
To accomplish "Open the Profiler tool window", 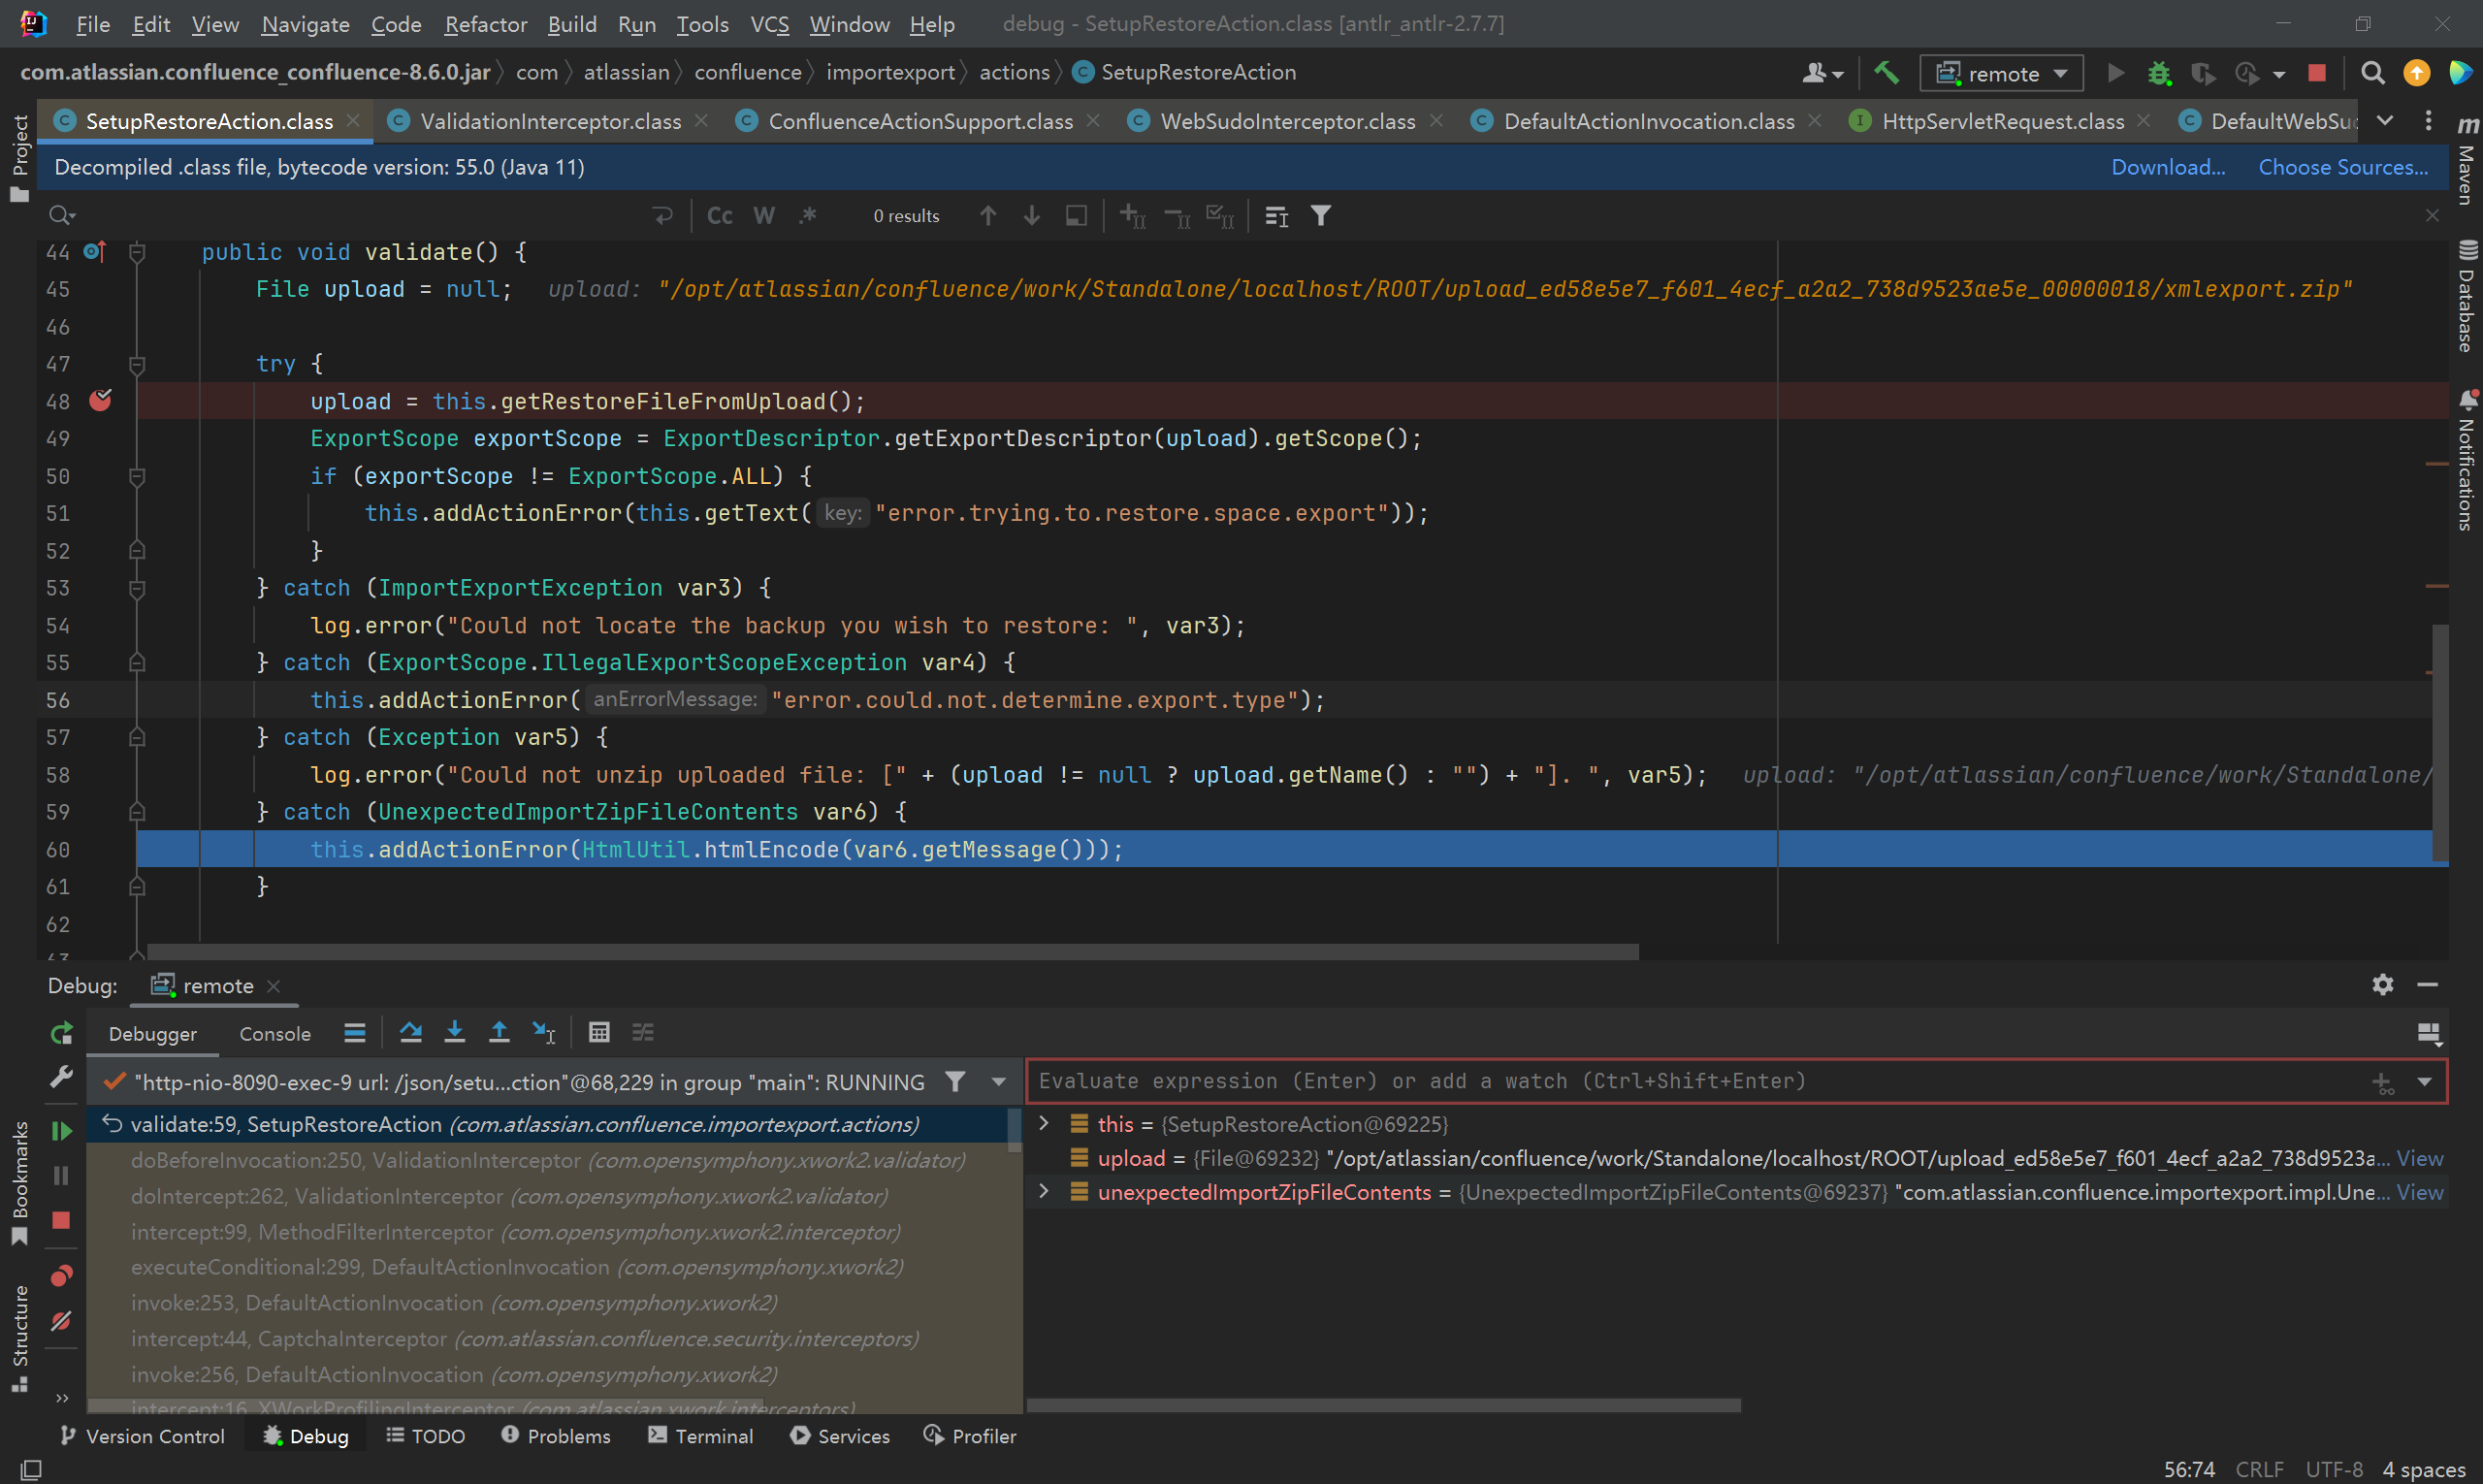I will pos(970,1436).
